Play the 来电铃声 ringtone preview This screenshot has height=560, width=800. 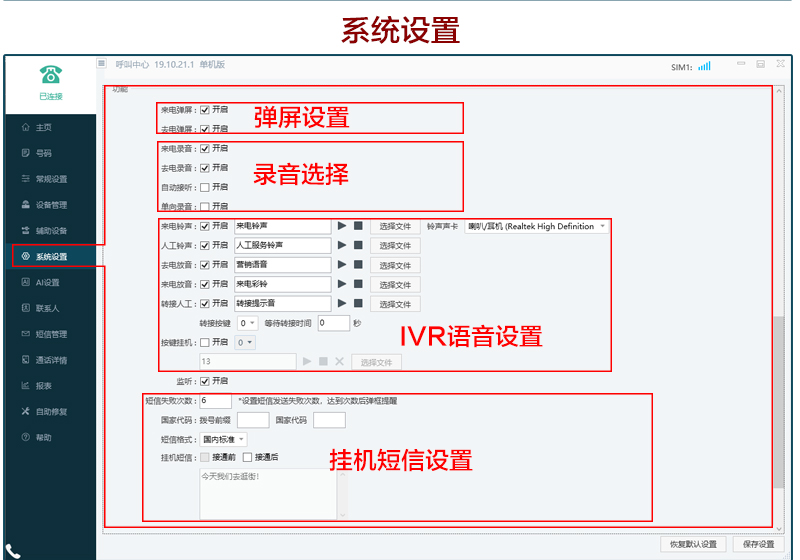point(342,226)
